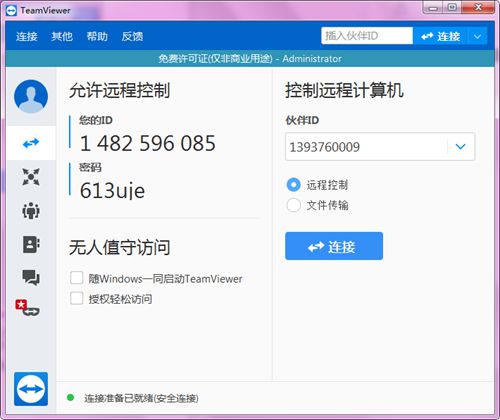Open the Augmented Reality sidebar icon
This screenshot has width=500, height=420.
coord(28,308)
